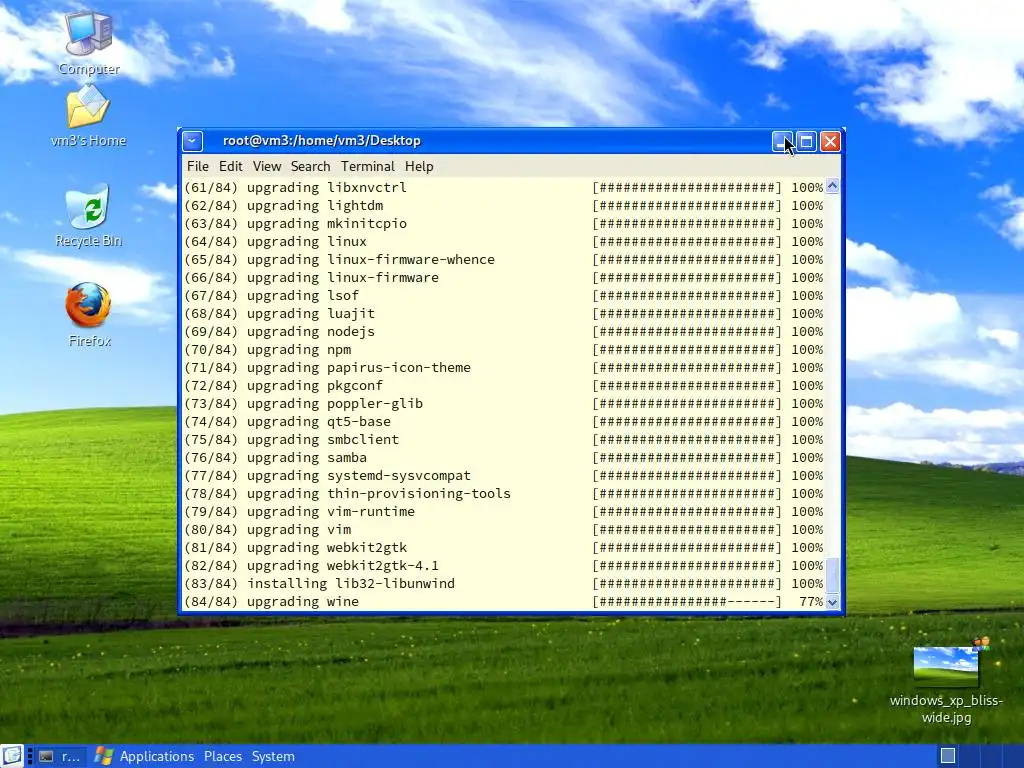
Task: Click the terminal scrollbar thumb
Action: (x=832, y=575)
